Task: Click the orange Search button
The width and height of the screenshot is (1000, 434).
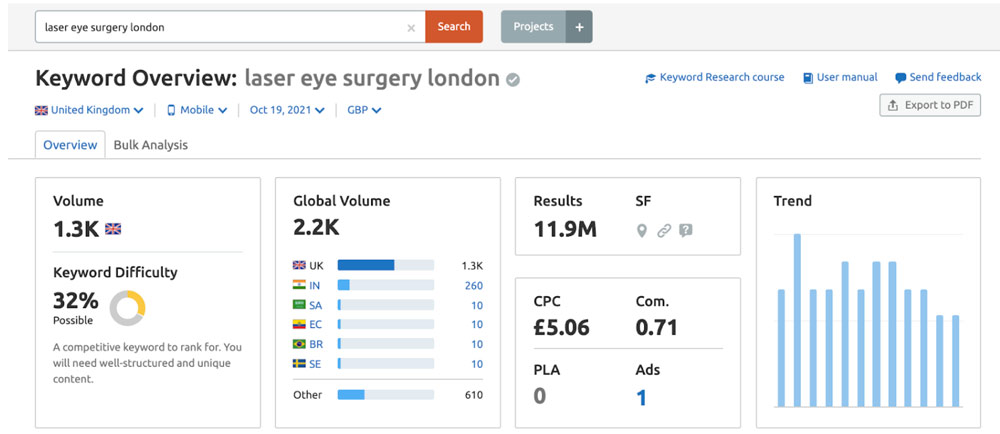Action: pos(454,27)
